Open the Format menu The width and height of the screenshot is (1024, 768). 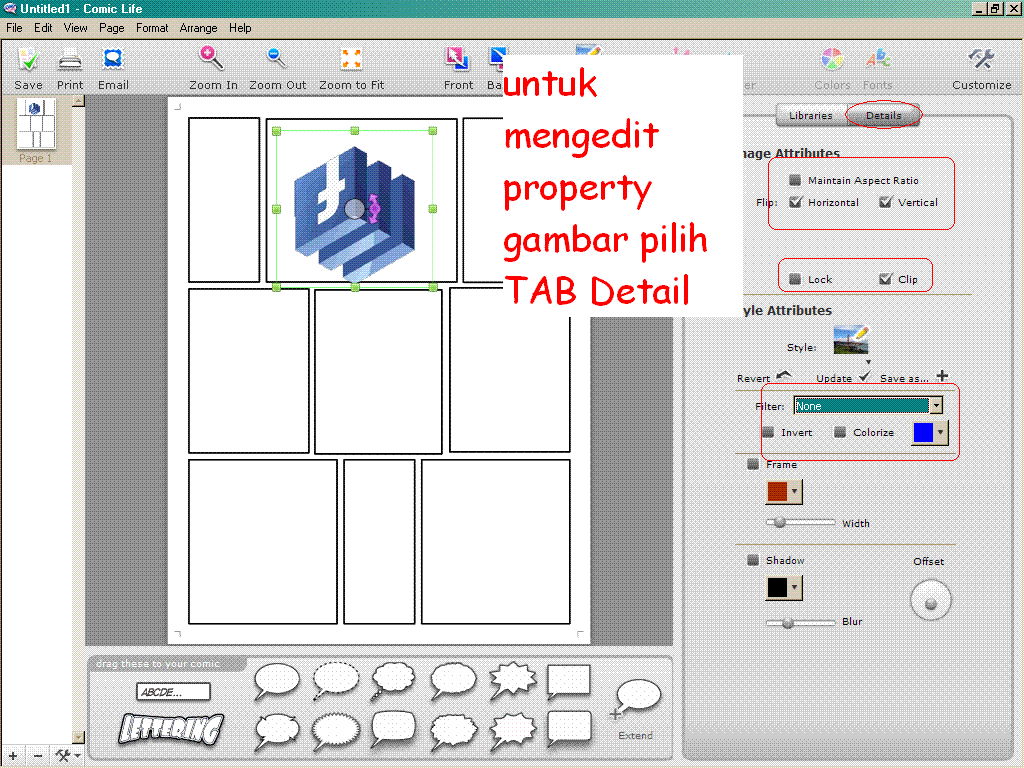point(152,28)
